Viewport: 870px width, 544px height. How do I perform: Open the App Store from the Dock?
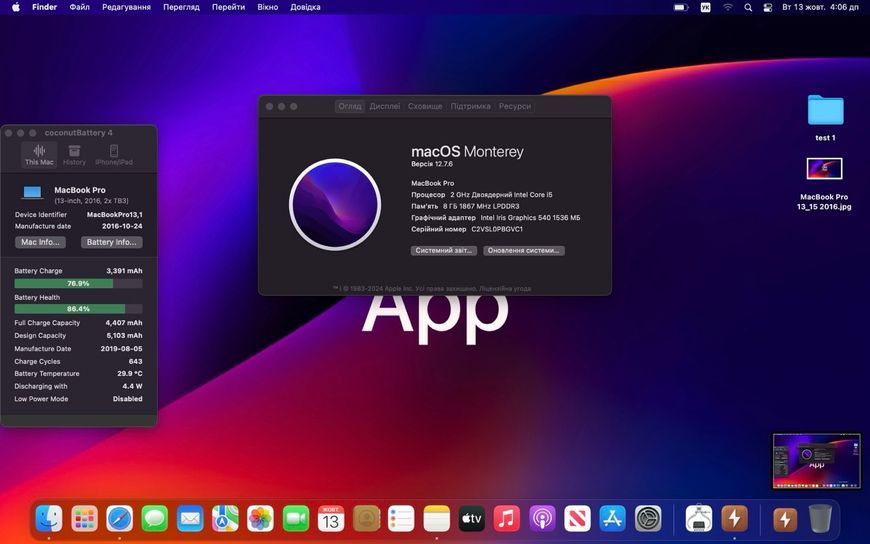click(613, 519)
